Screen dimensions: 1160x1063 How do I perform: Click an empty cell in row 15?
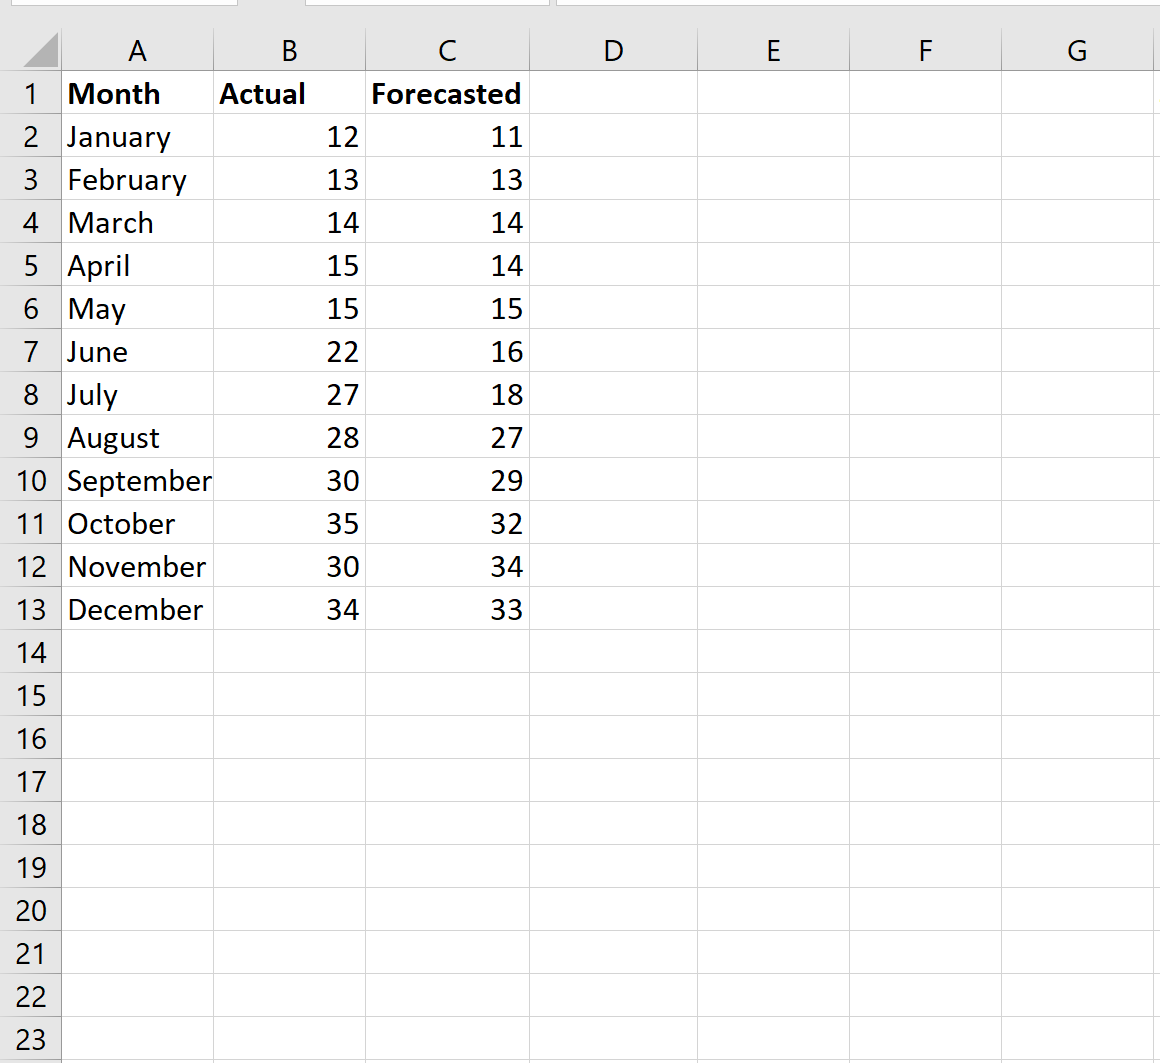613,695
